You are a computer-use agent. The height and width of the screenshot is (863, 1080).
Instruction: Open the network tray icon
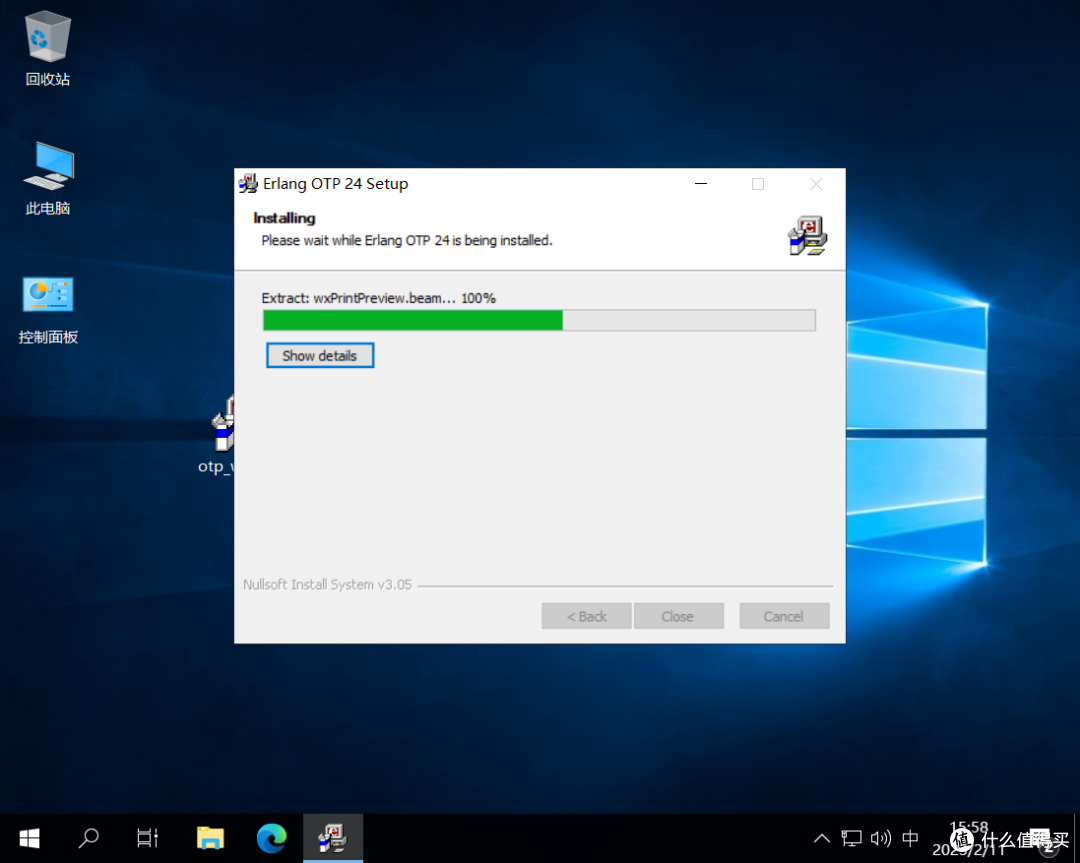coord(851,838)
